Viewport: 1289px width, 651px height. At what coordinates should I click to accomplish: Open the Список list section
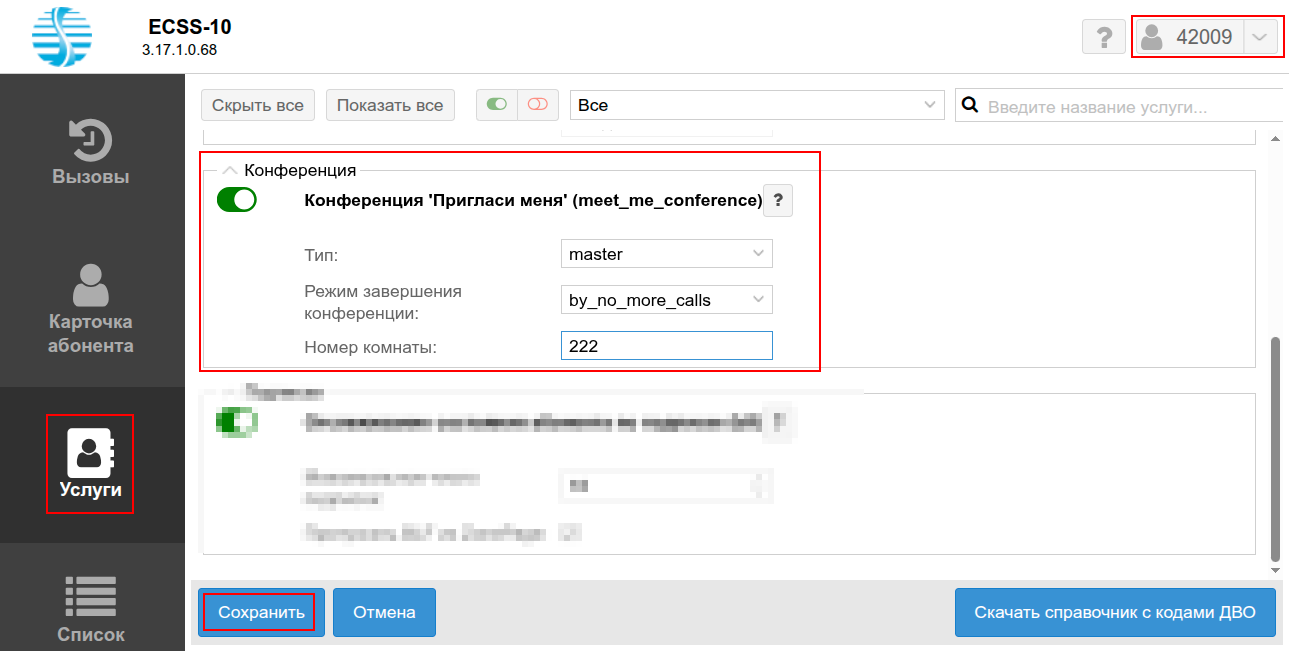point(91,608)
